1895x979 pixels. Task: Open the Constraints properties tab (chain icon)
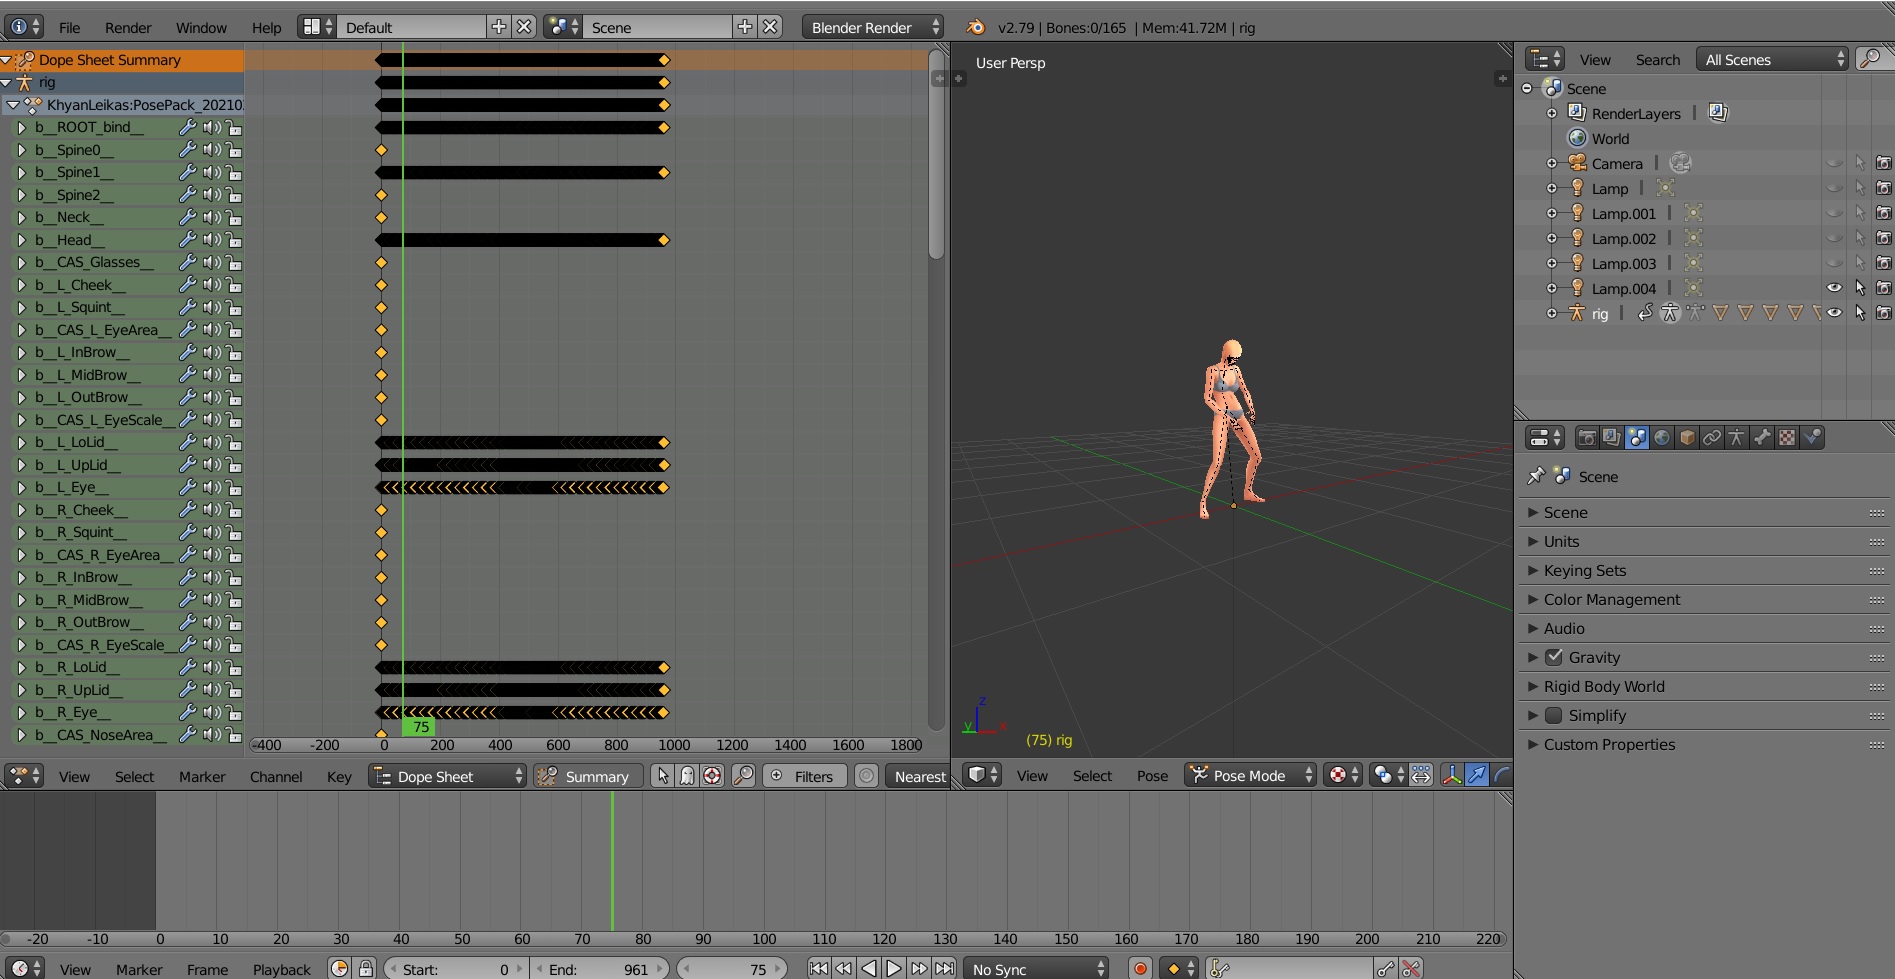[x=1712, y=438]
